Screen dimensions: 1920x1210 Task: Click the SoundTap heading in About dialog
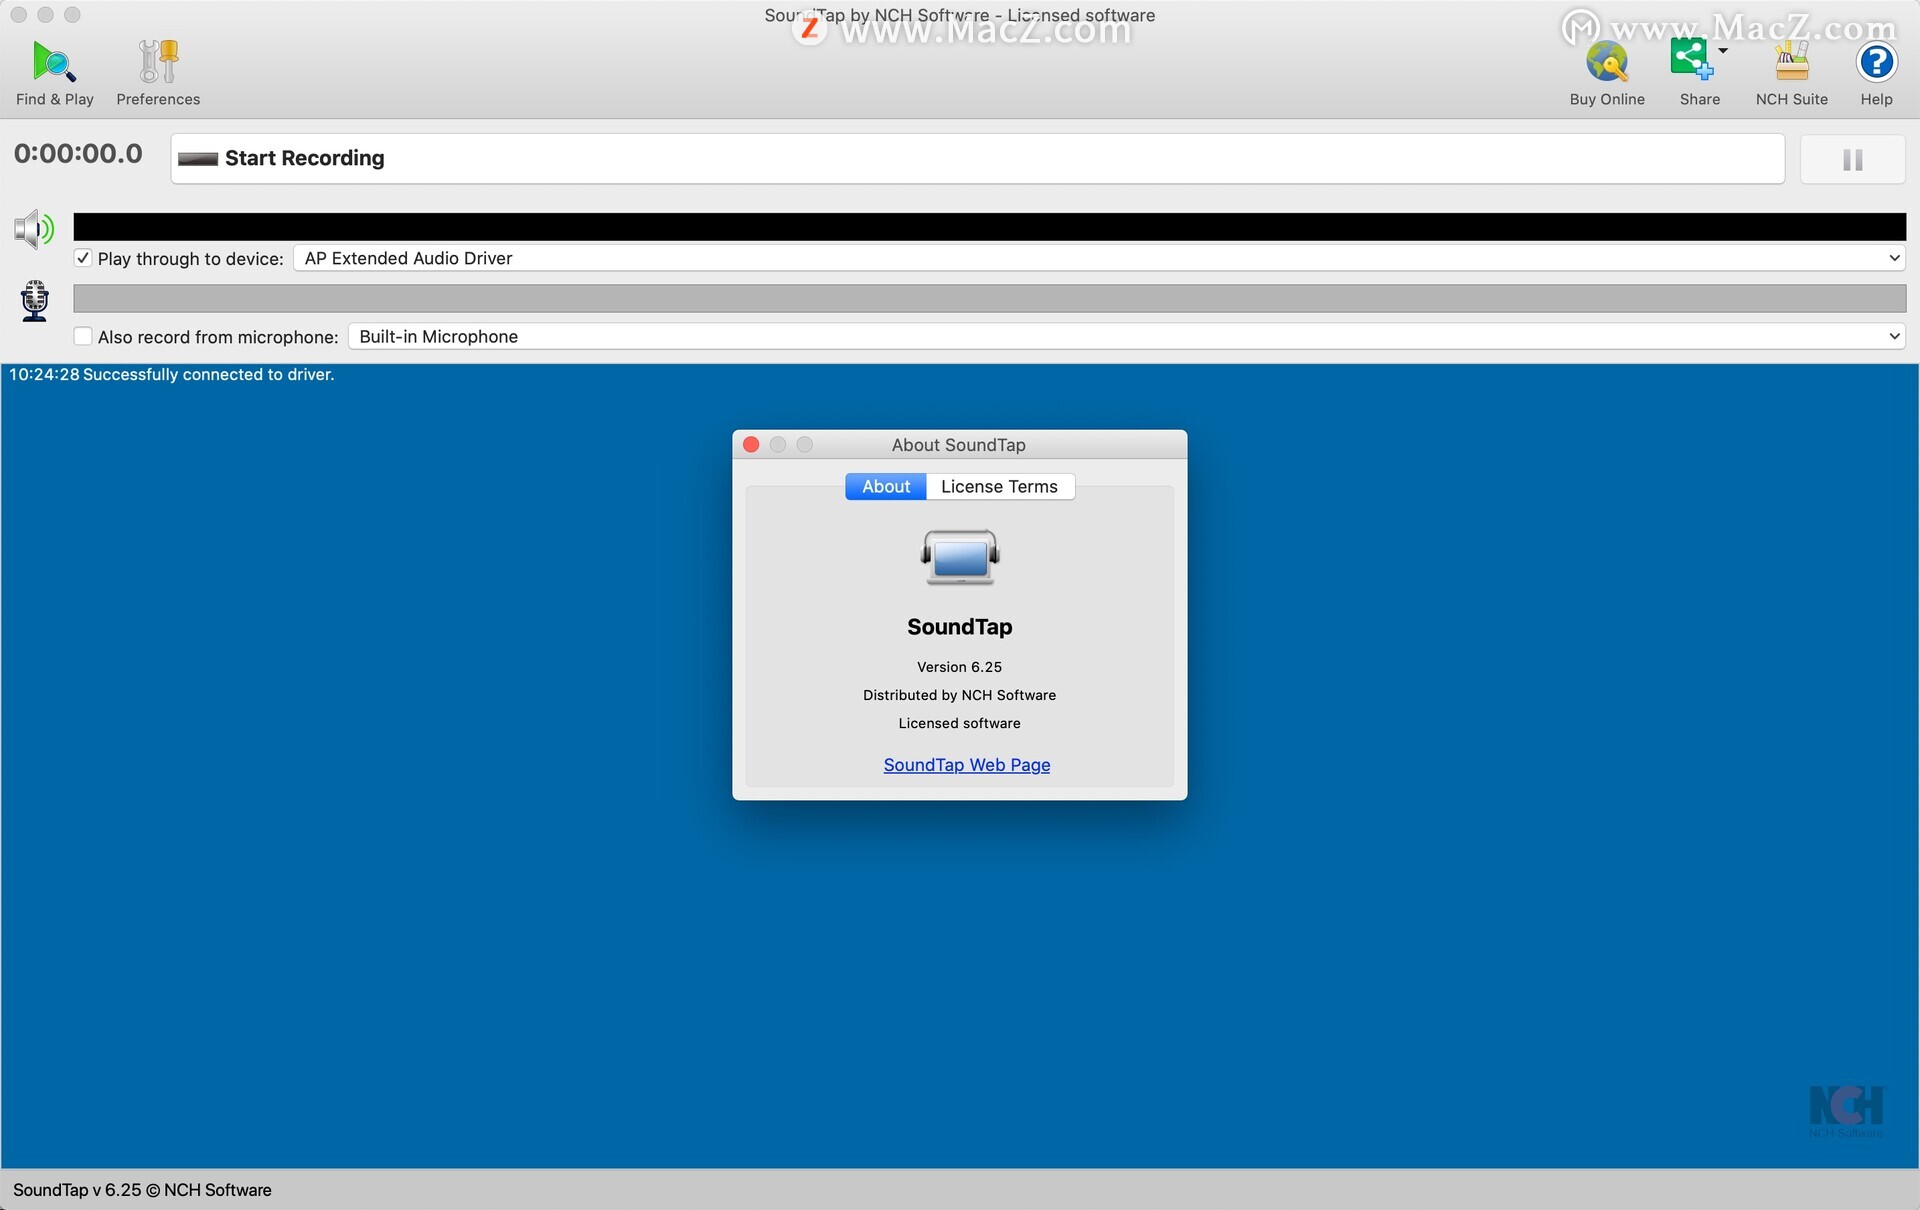click(x=959, y=627)
